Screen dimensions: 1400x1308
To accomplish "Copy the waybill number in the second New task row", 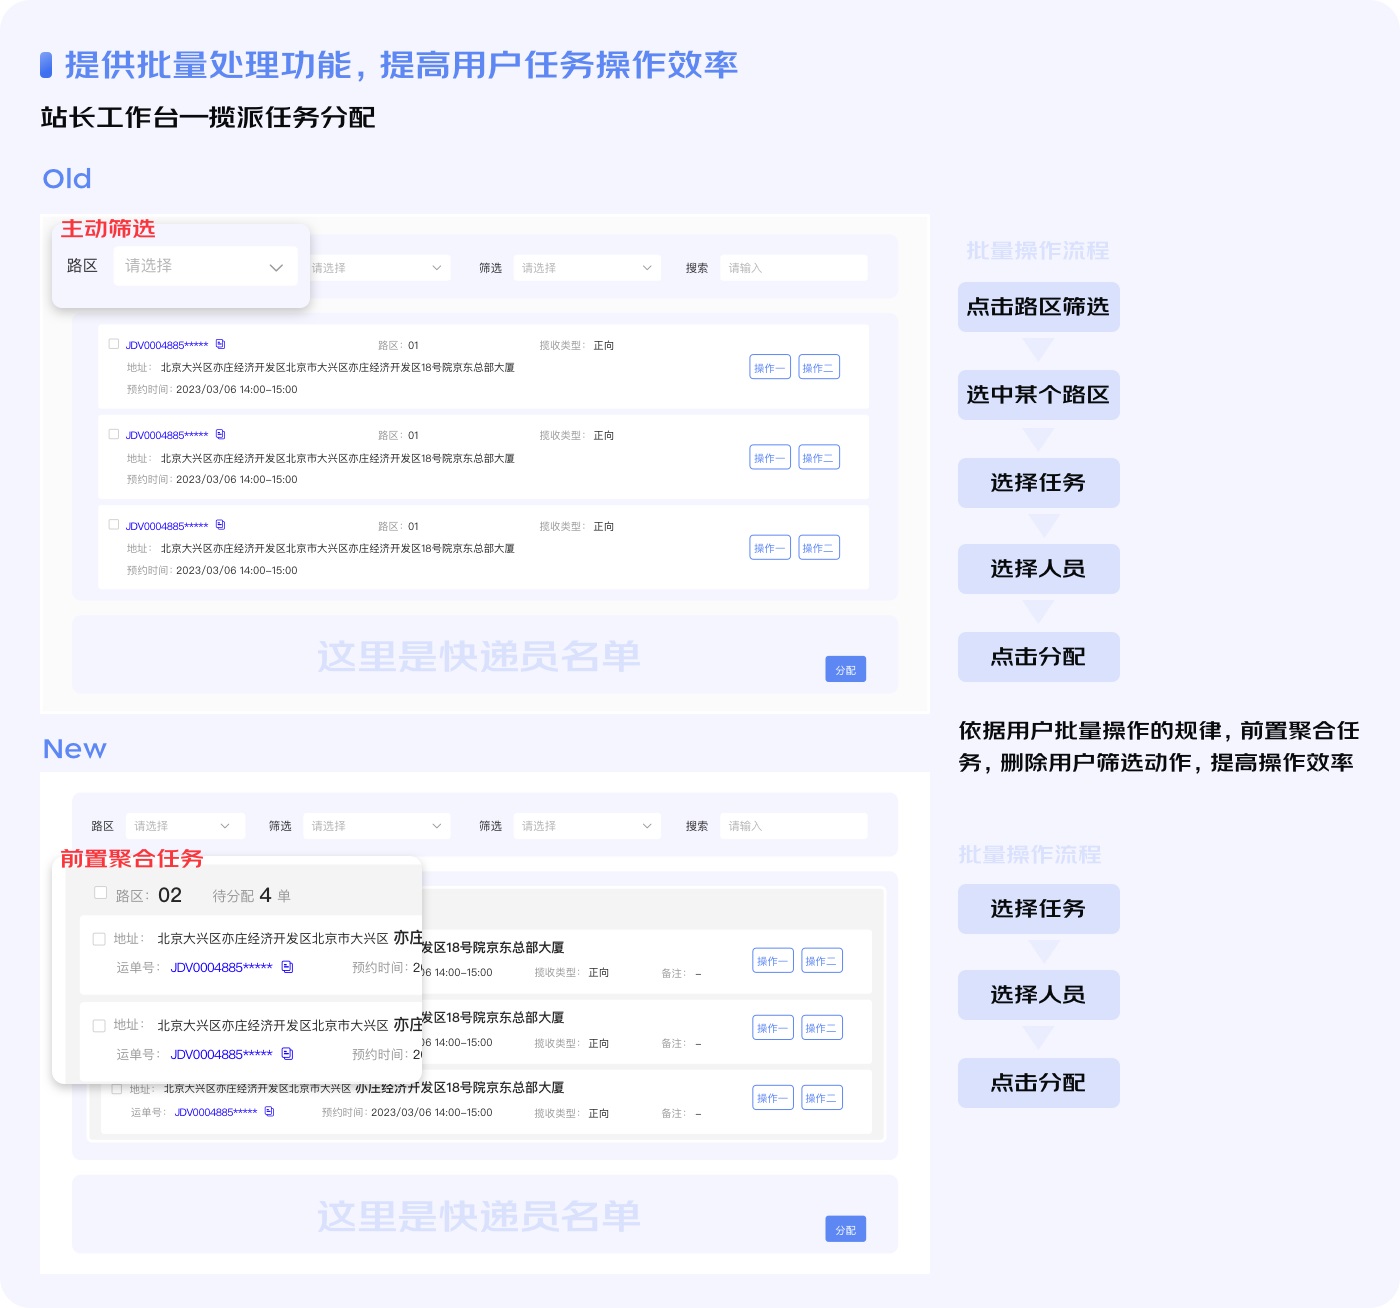I will click(x=287, y=1054).
